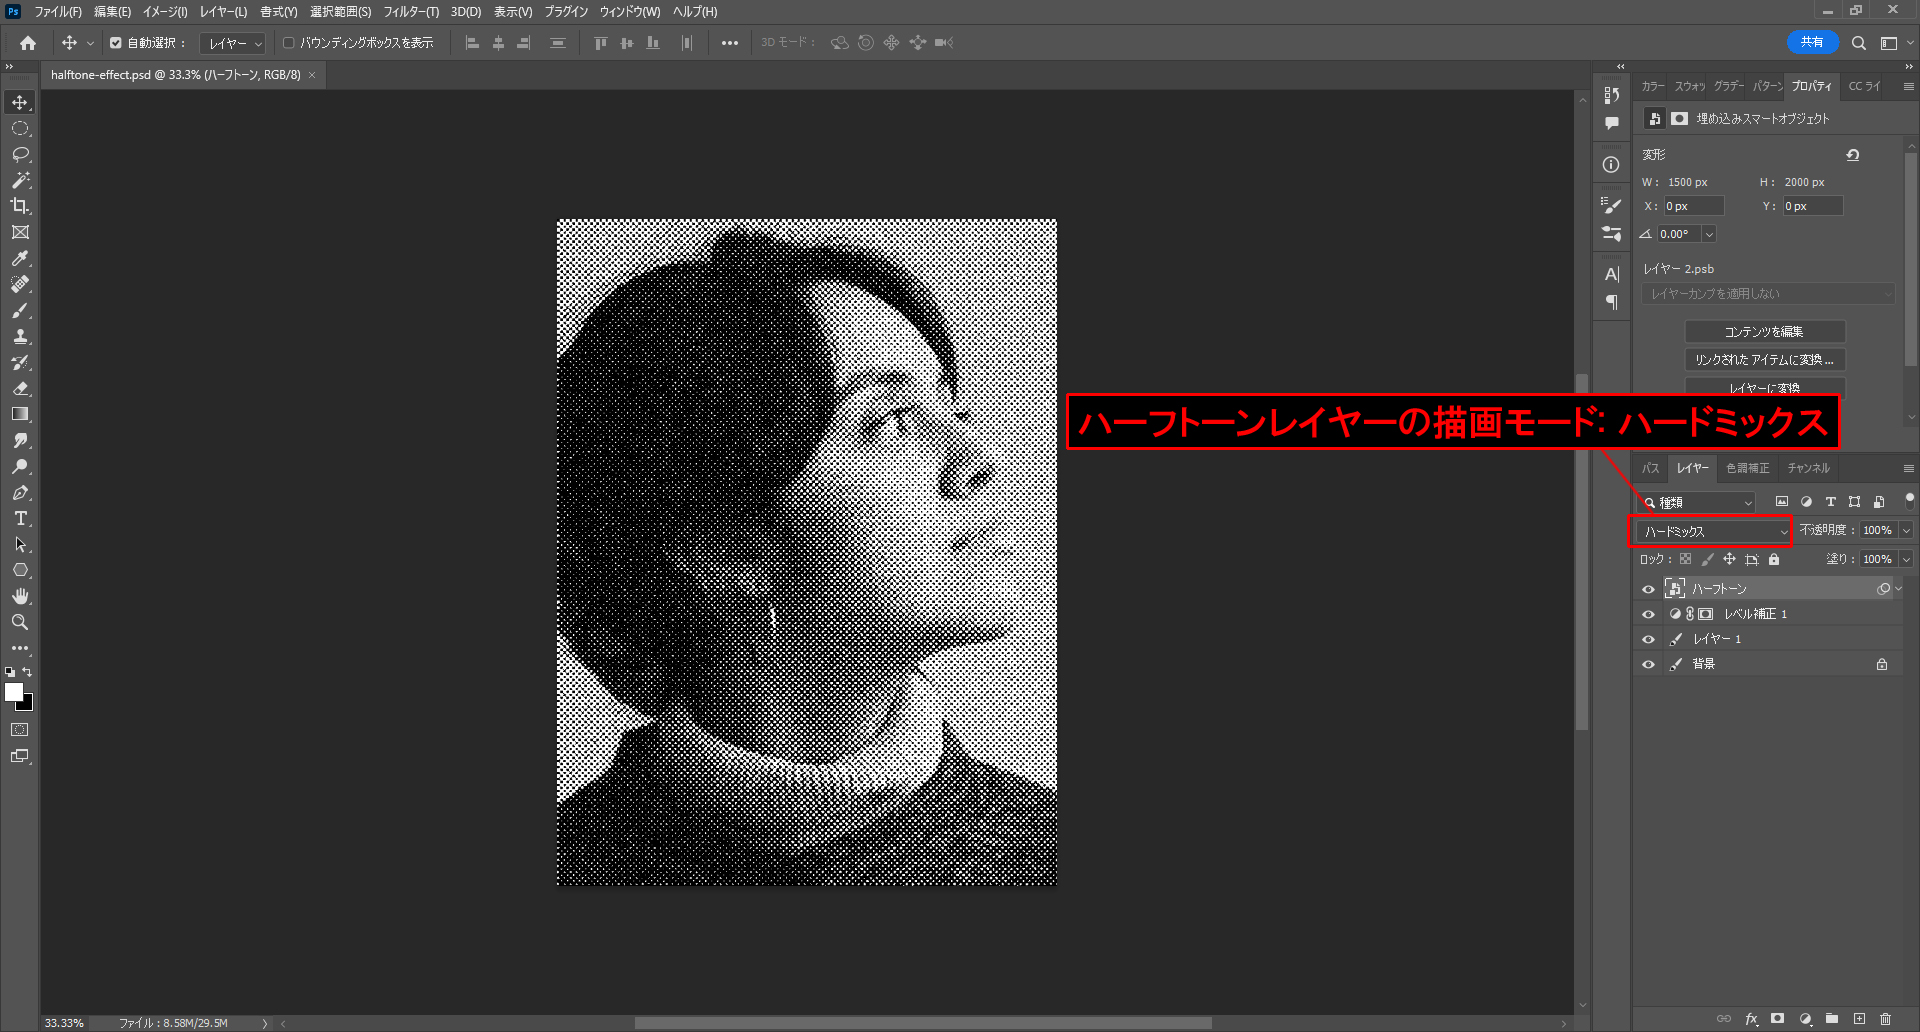
Task: Select the Hand tool
Action: (20, 596)
